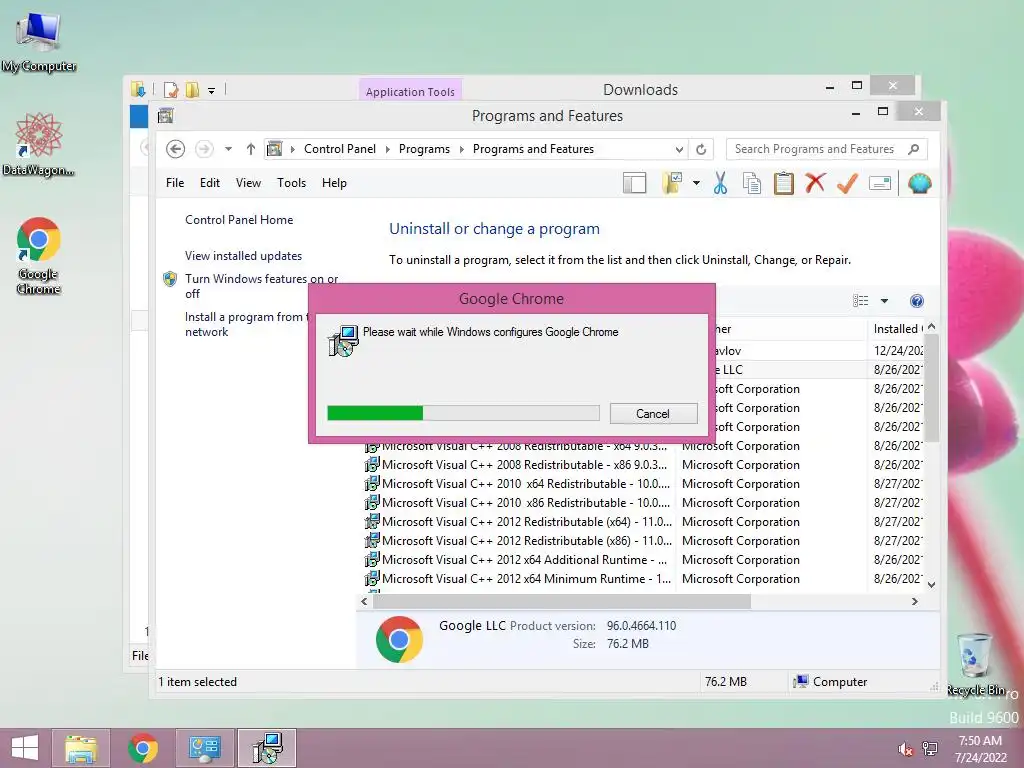Image resolution: width=1024 pixels, height=768 pixels.
Task: Click the vertical scrollbar down arrow
Action: tap(932, 585)
